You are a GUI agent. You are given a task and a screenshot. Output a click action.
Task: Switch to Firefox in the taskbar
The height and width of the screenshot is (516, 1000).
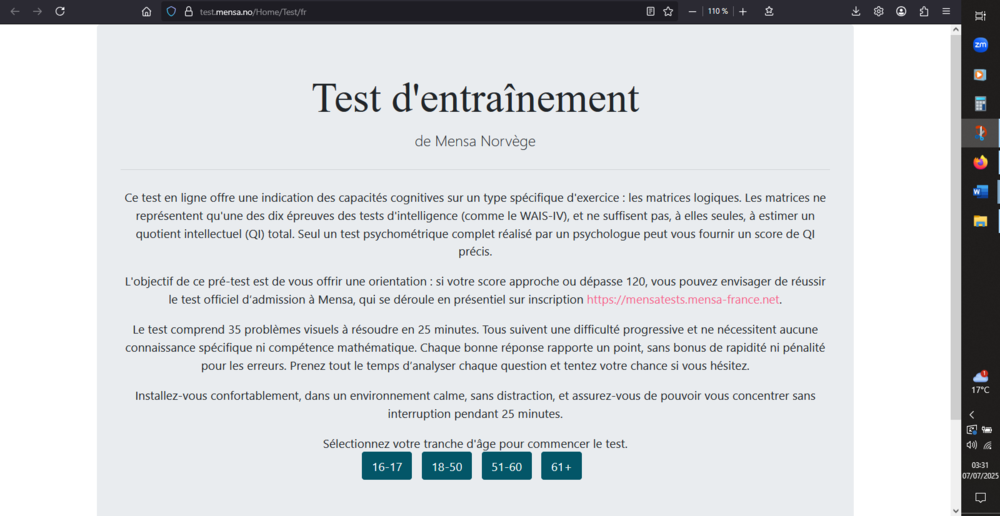[x=980, y=162]
